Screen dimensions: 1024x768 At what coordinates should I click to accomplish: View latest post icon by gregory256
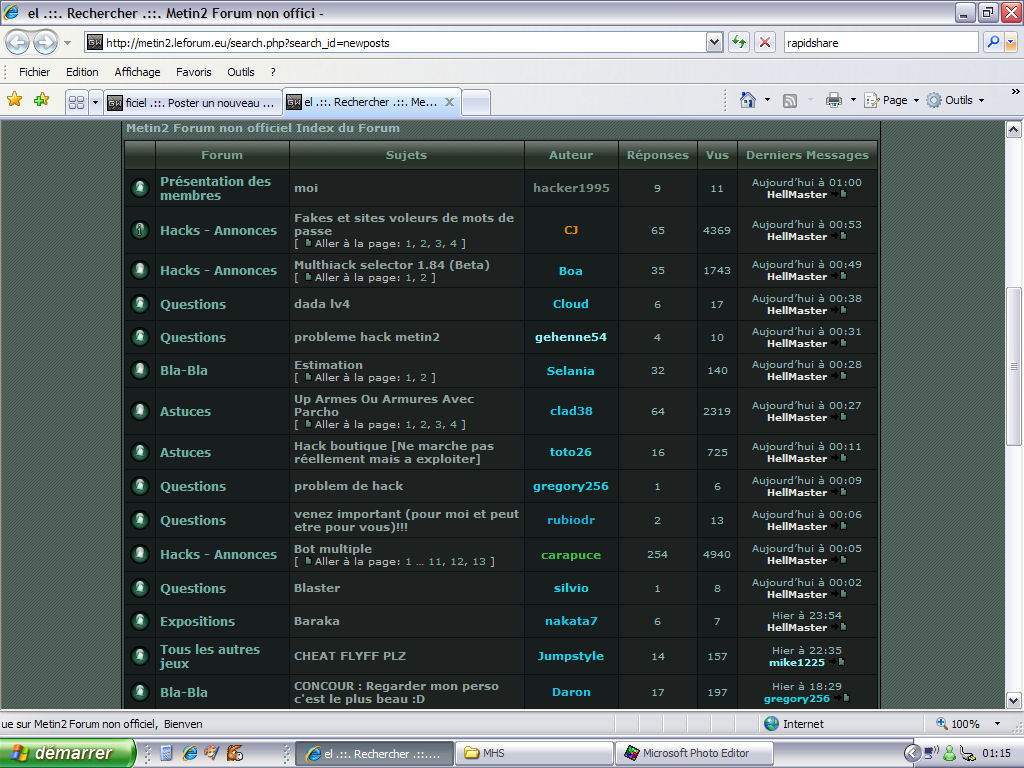click(x=841, y=698)
